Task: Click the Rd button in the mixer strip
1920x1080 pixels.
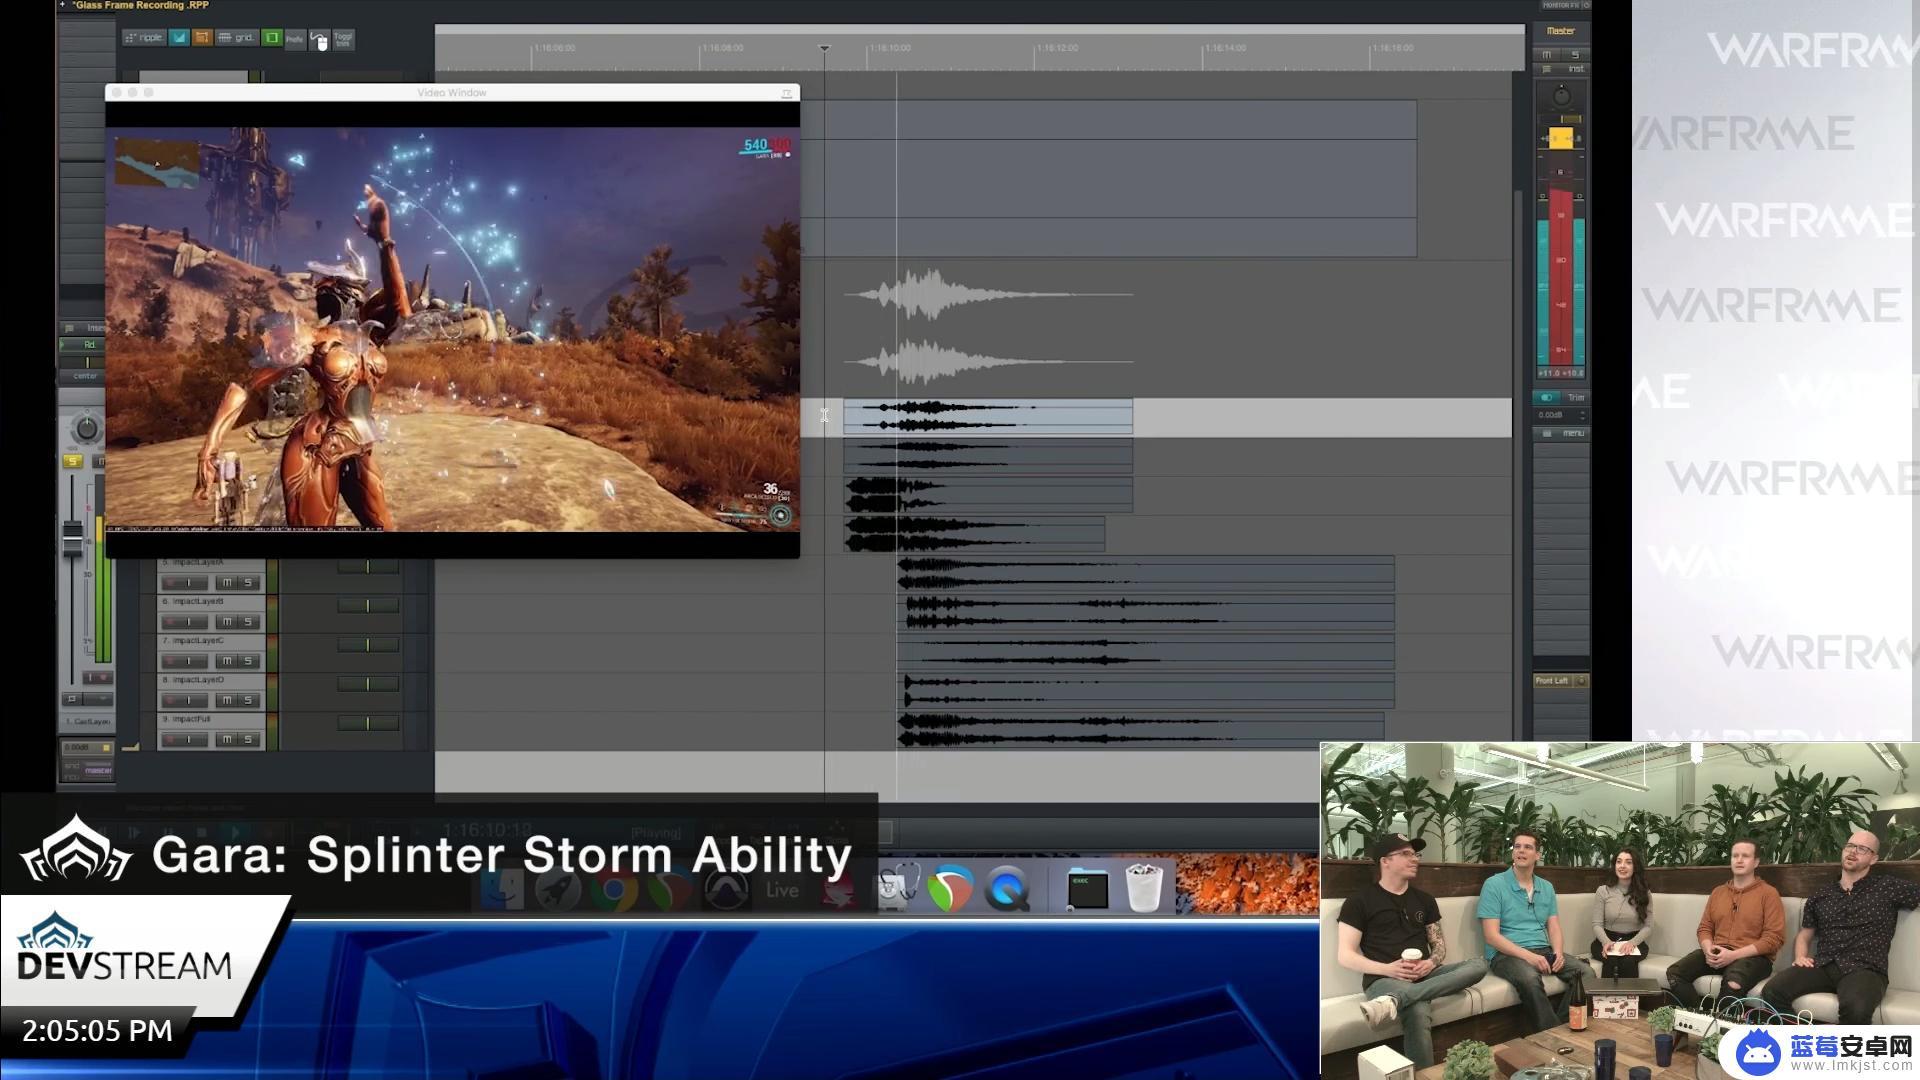Action: pos(88,345)
